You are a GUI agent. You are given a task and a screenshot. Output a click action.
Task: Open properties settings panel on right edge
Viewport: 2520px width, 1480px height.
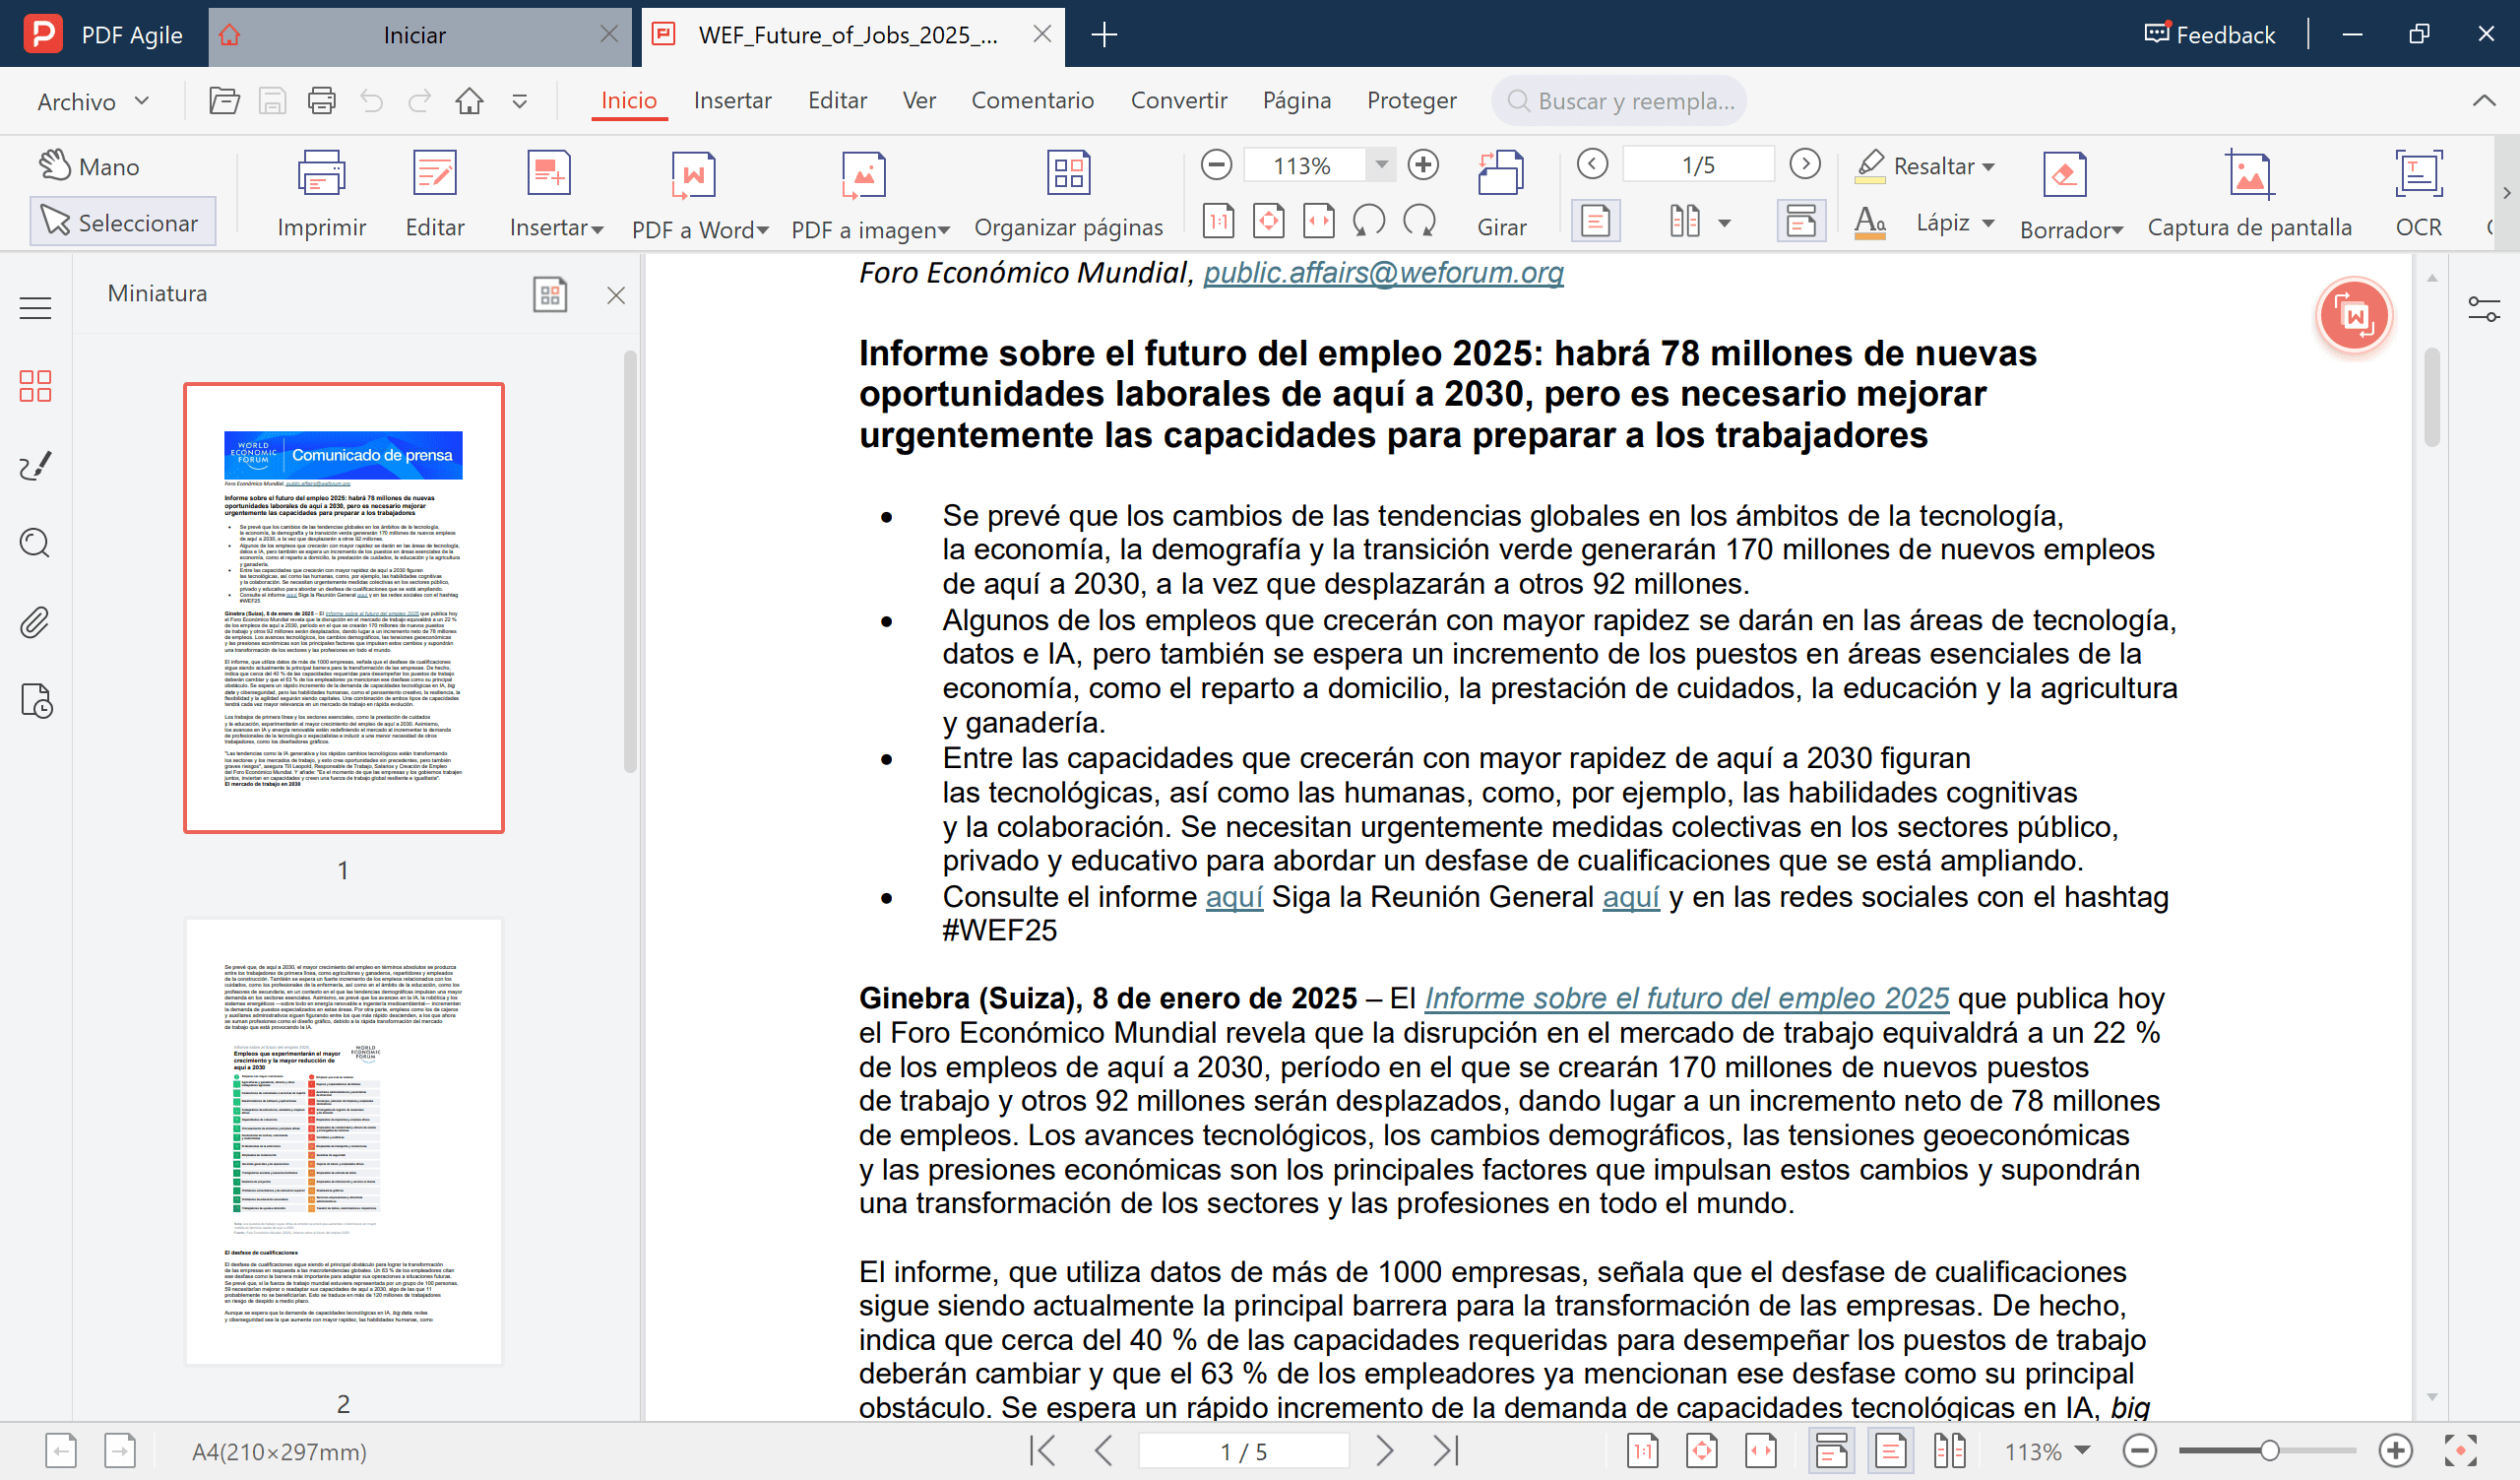coord(2483,309)
